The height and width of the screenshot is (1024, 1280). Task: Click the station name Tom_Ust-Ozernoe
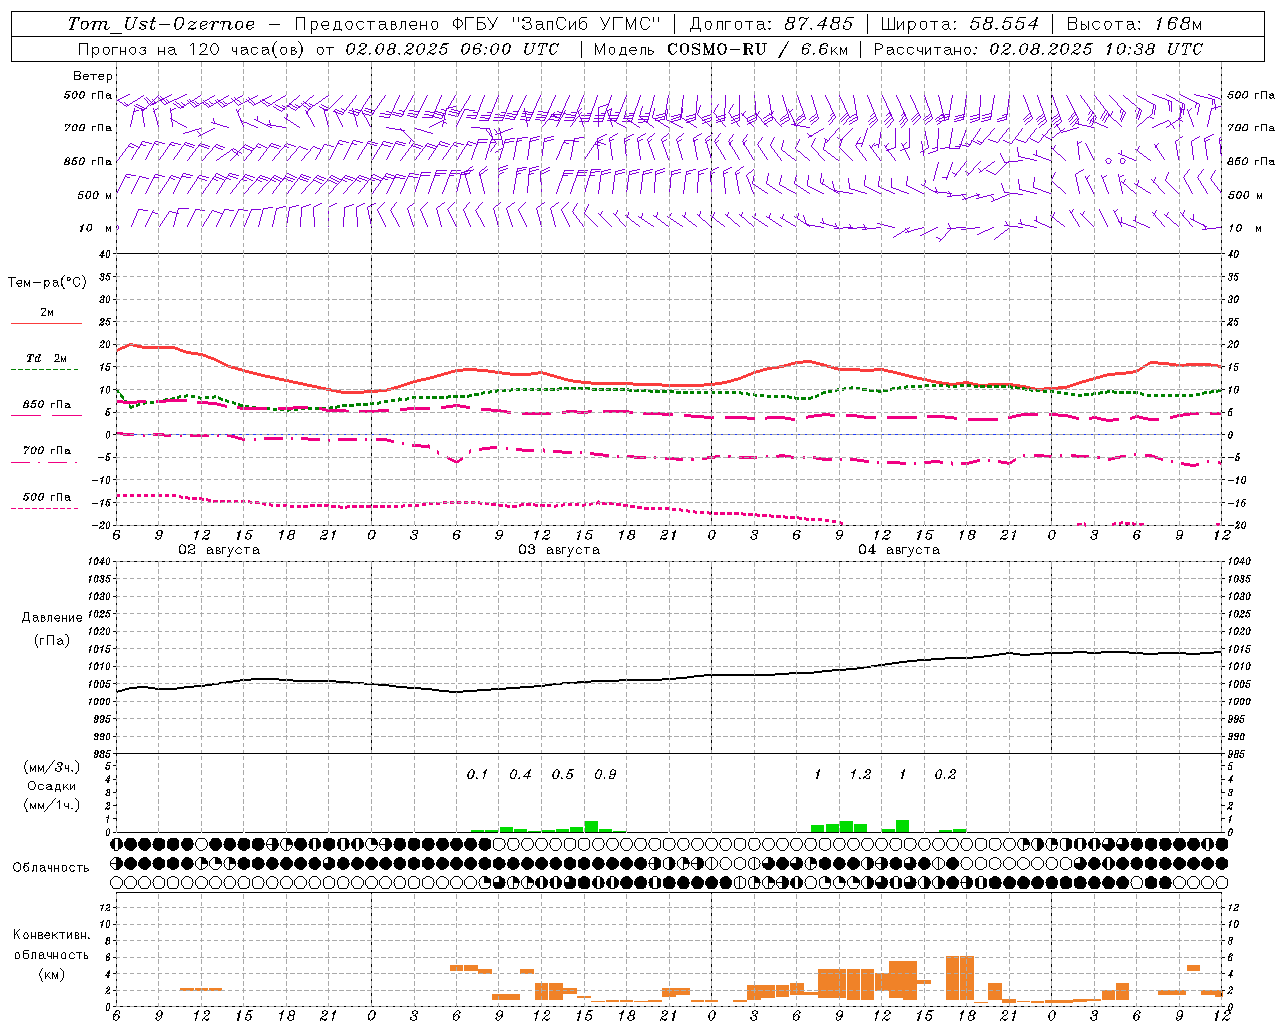tap(161, 24)
